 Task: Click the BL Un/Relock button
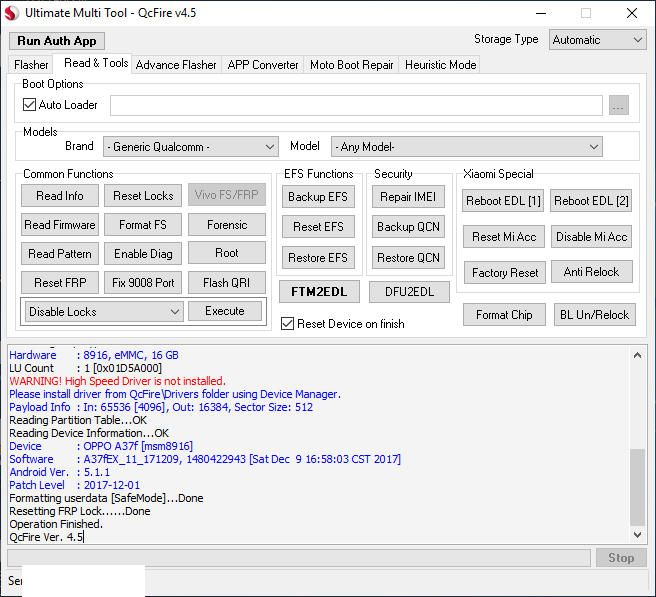pos(594,315)
